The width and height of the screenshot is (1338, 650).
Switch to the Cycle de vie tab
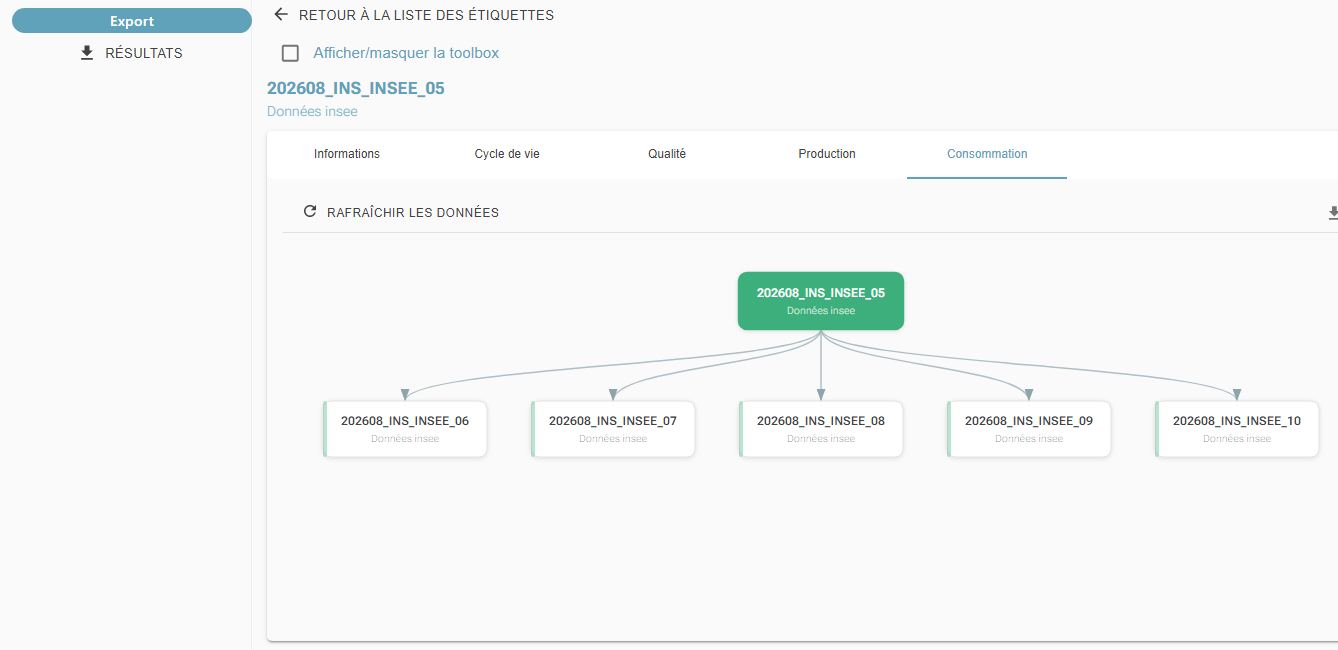(x=507, y=154)
